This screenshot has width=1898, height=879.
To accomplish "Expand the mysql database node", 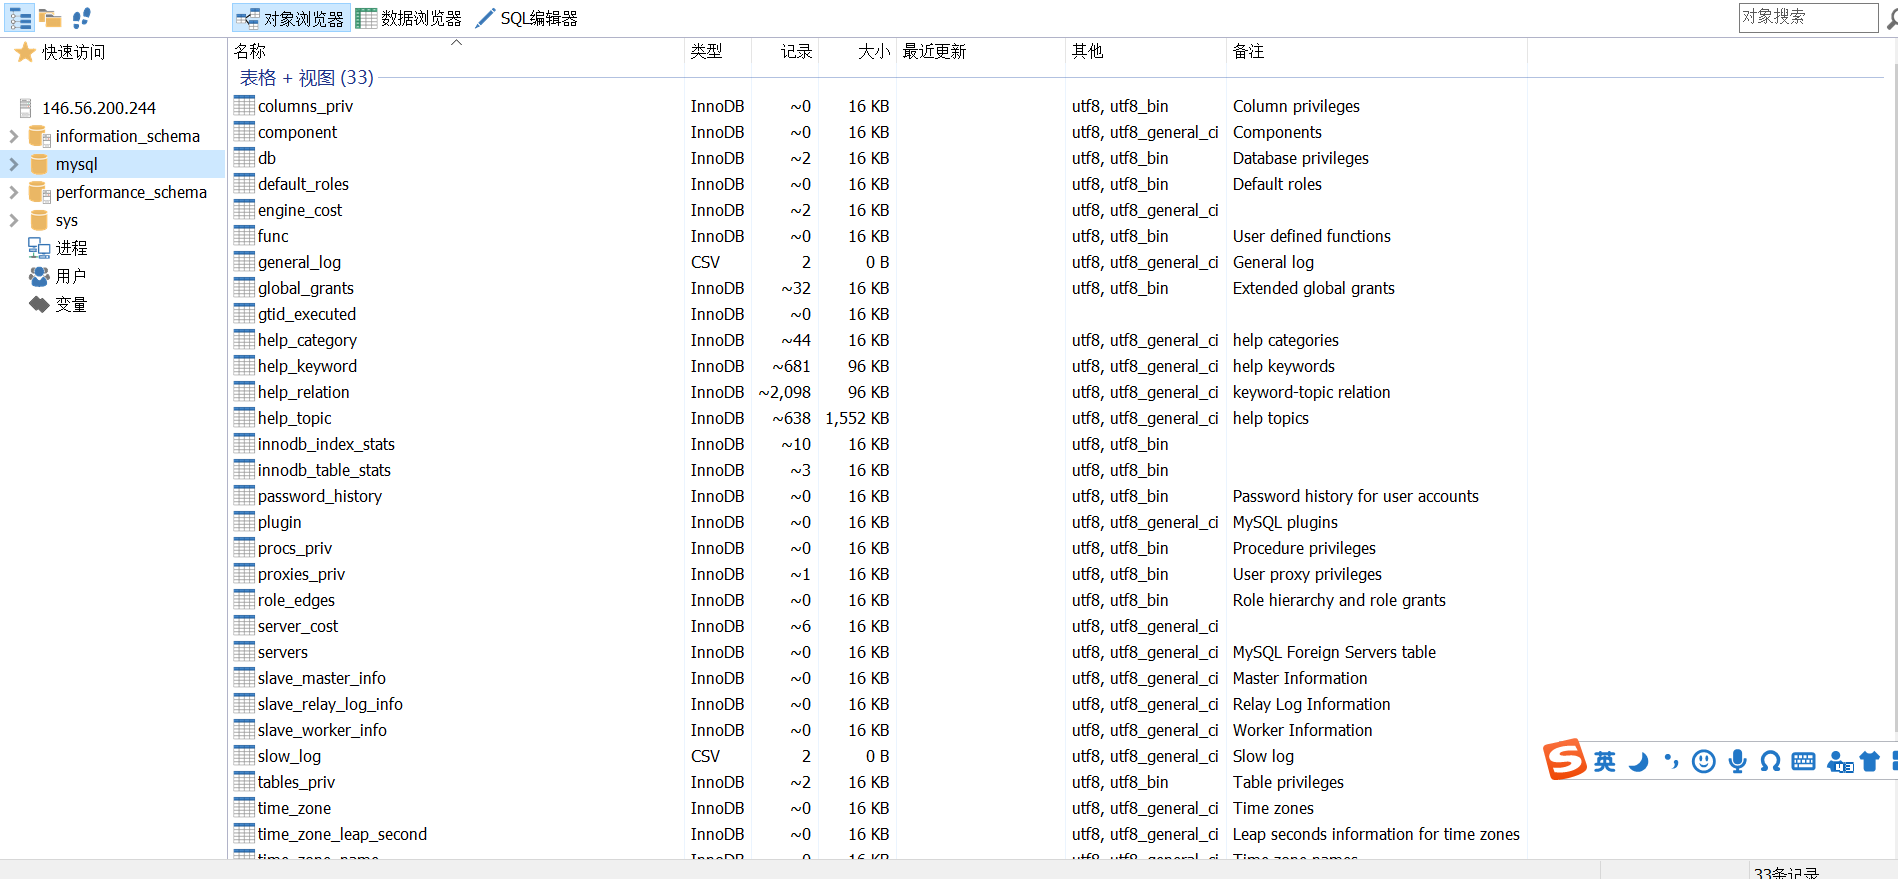I will click(x=14, y=164).
